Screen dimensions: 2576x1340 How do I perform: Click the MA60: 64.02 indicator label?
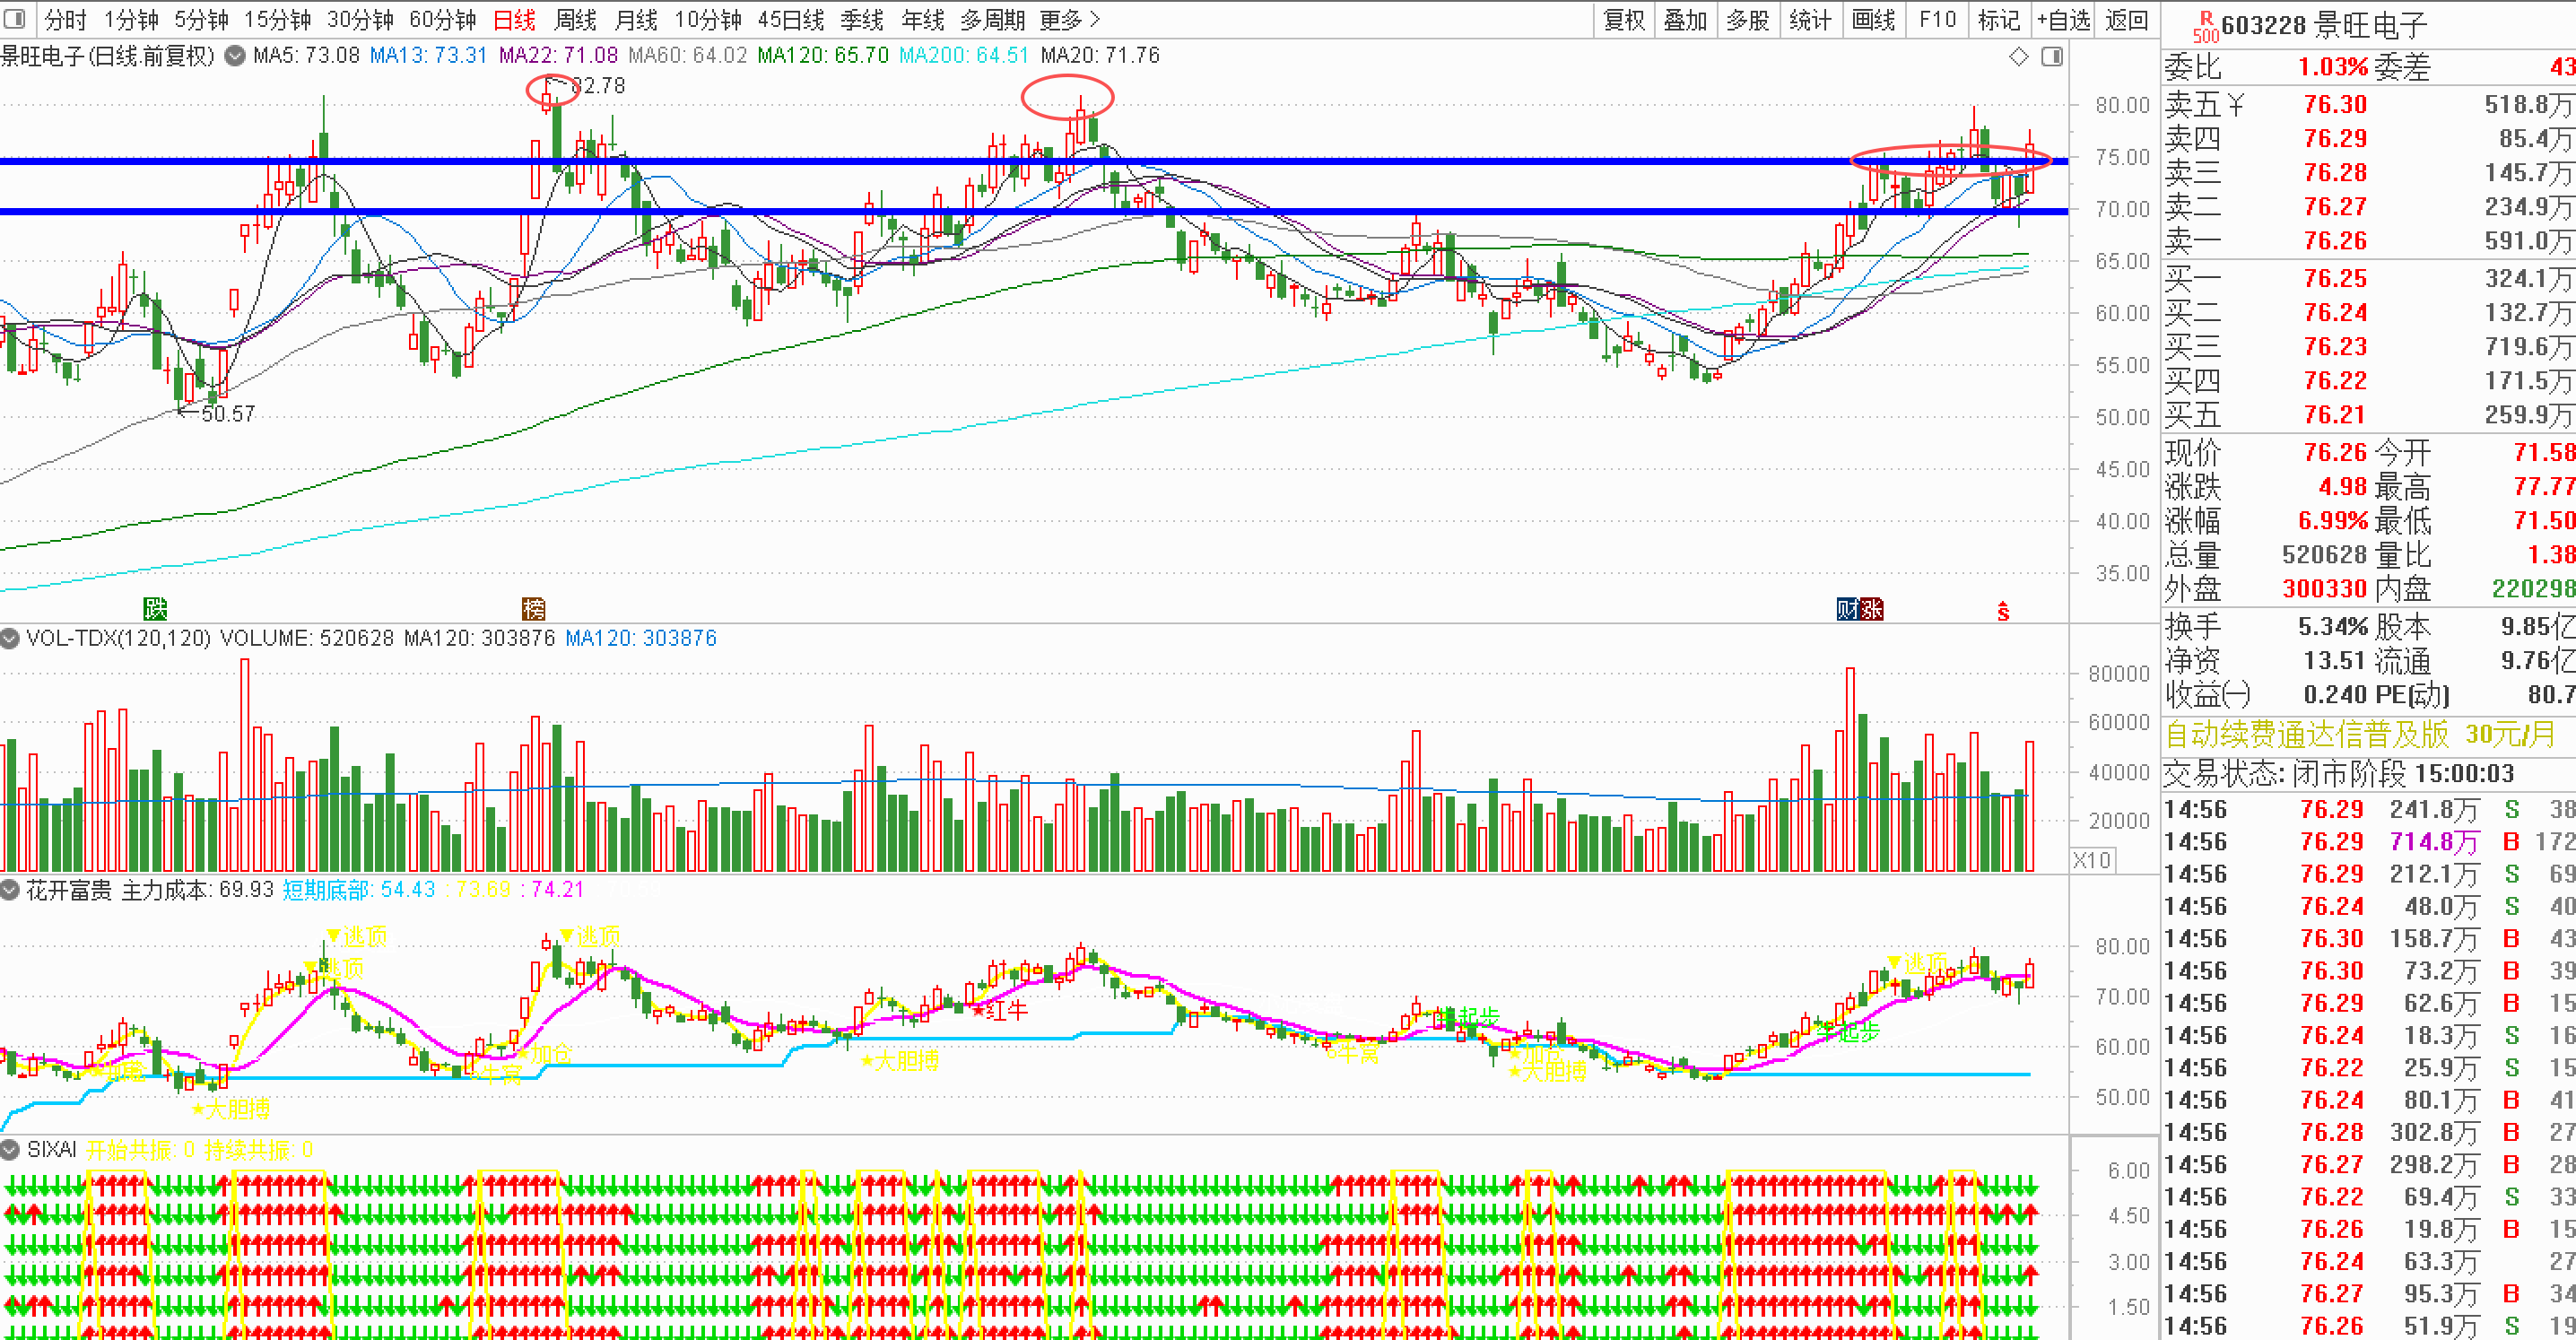(688, 56)
